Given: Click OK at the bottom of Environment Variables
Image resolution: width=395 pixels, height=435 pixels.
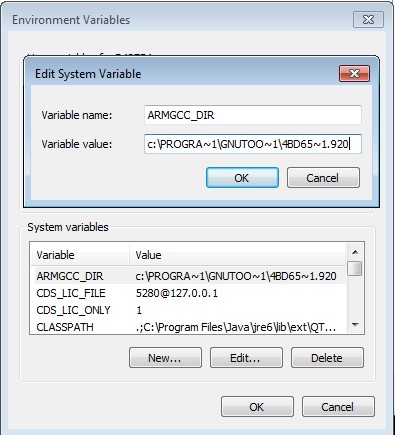Looking at the screenshot, I should pos(257,406).
